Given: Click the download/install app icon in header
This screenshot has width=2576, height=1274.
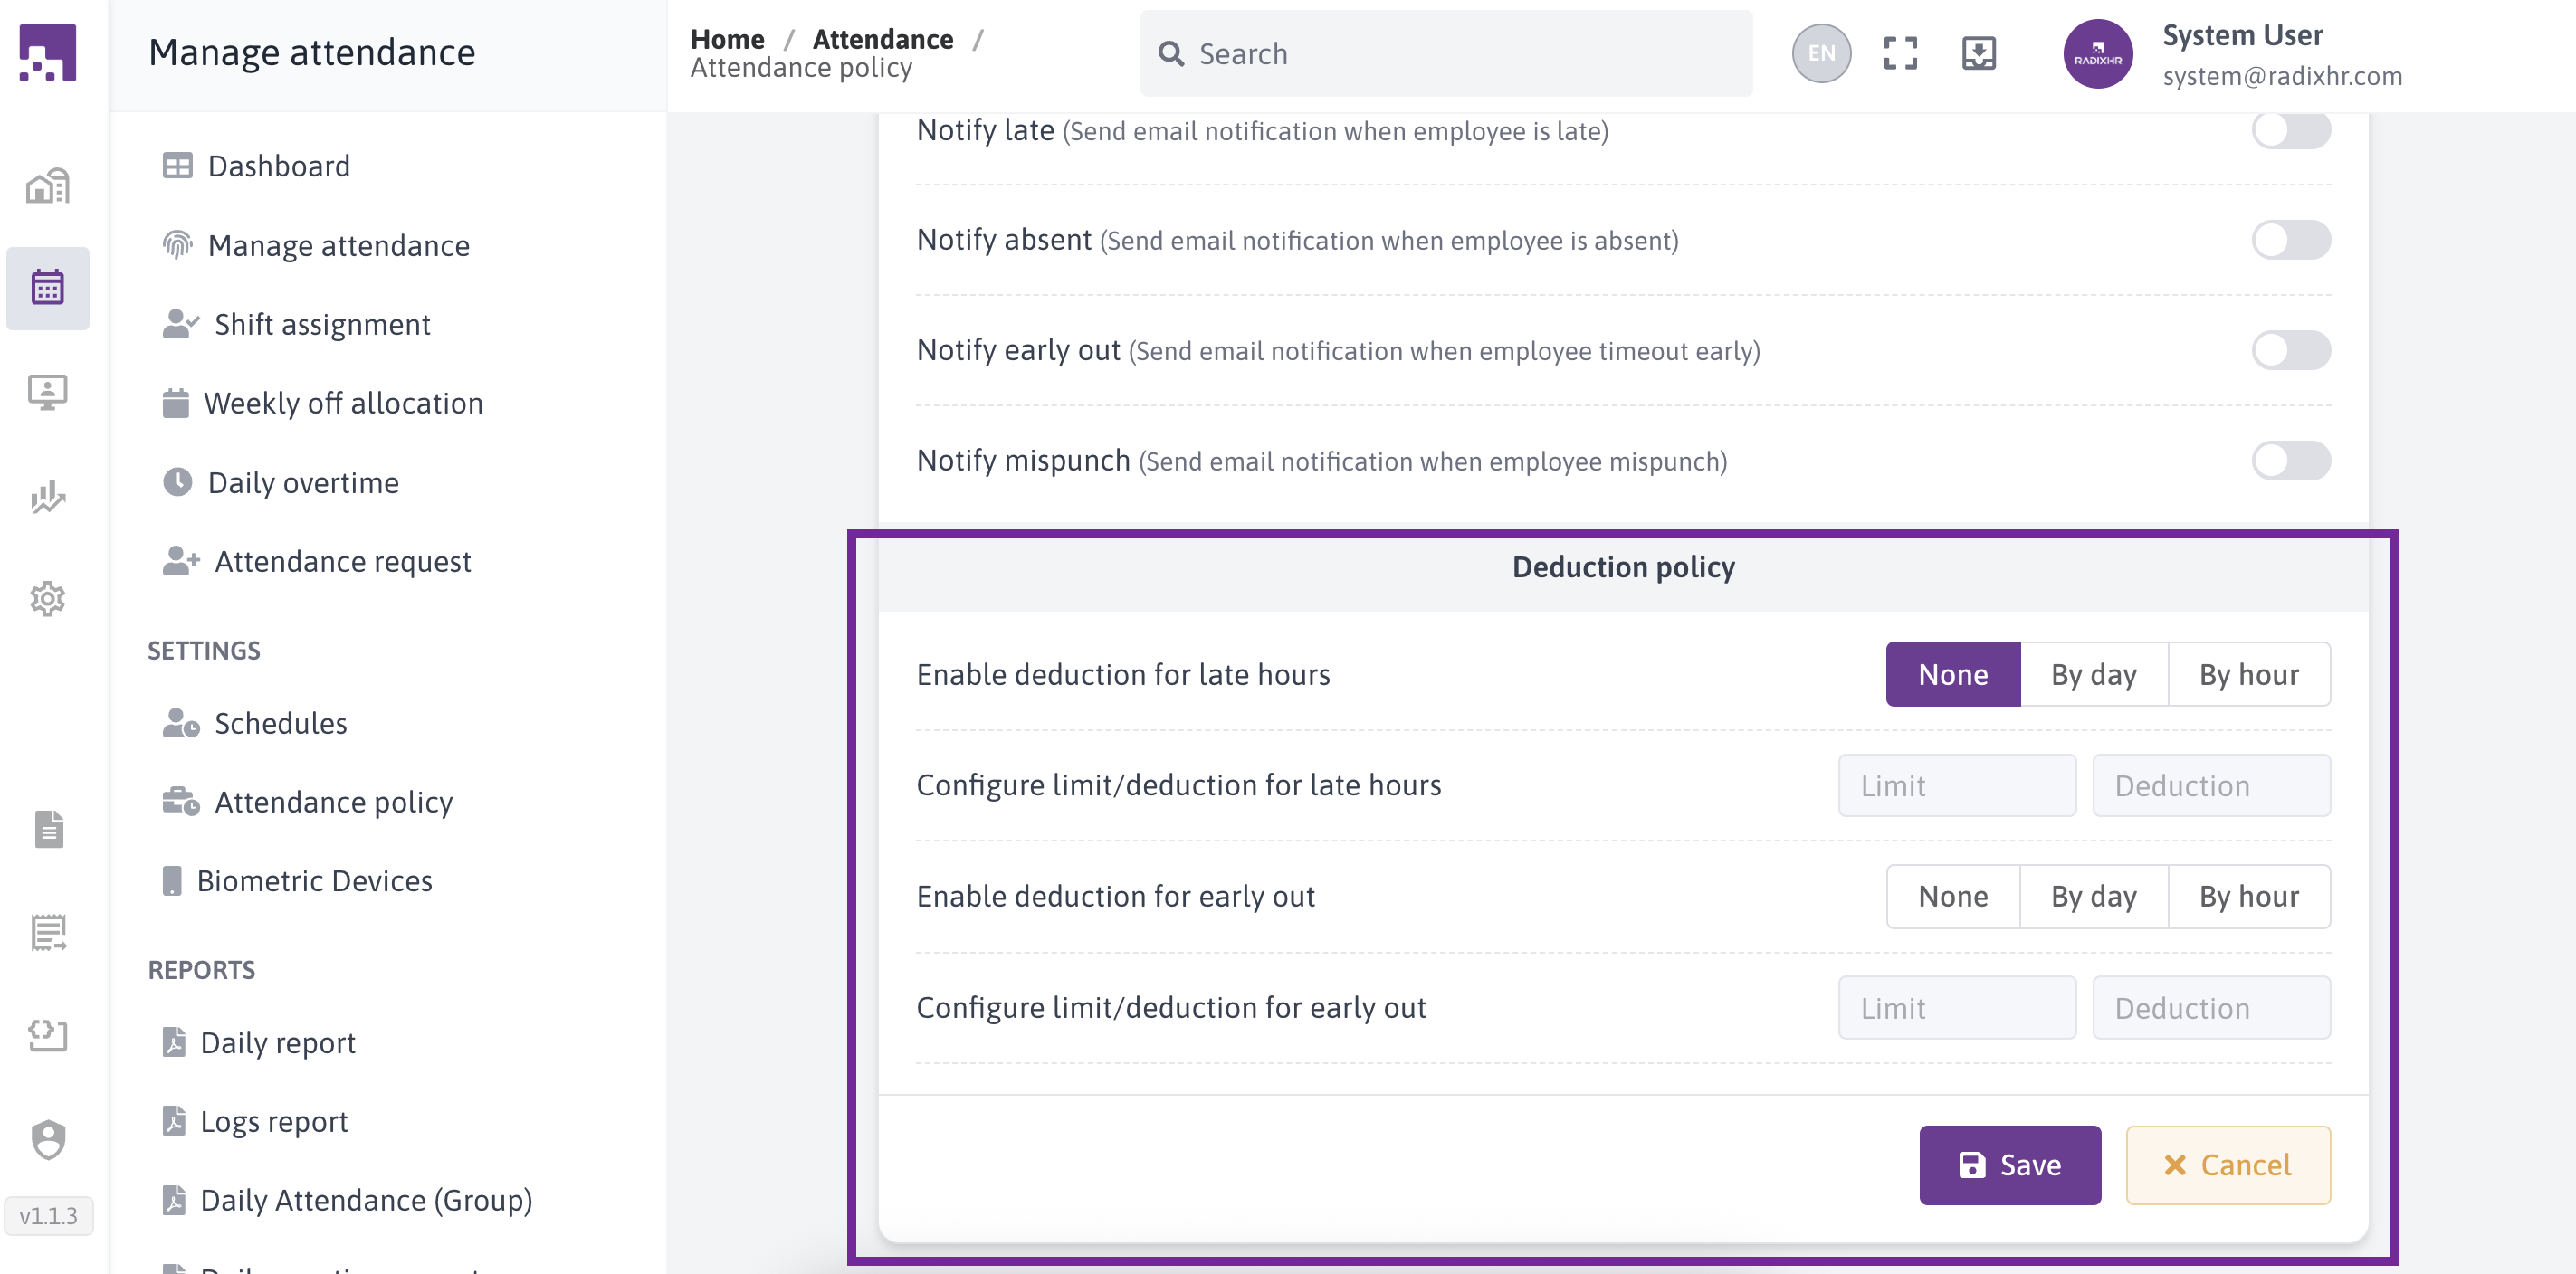Looking at the screenshot, I should (1978, 54).
